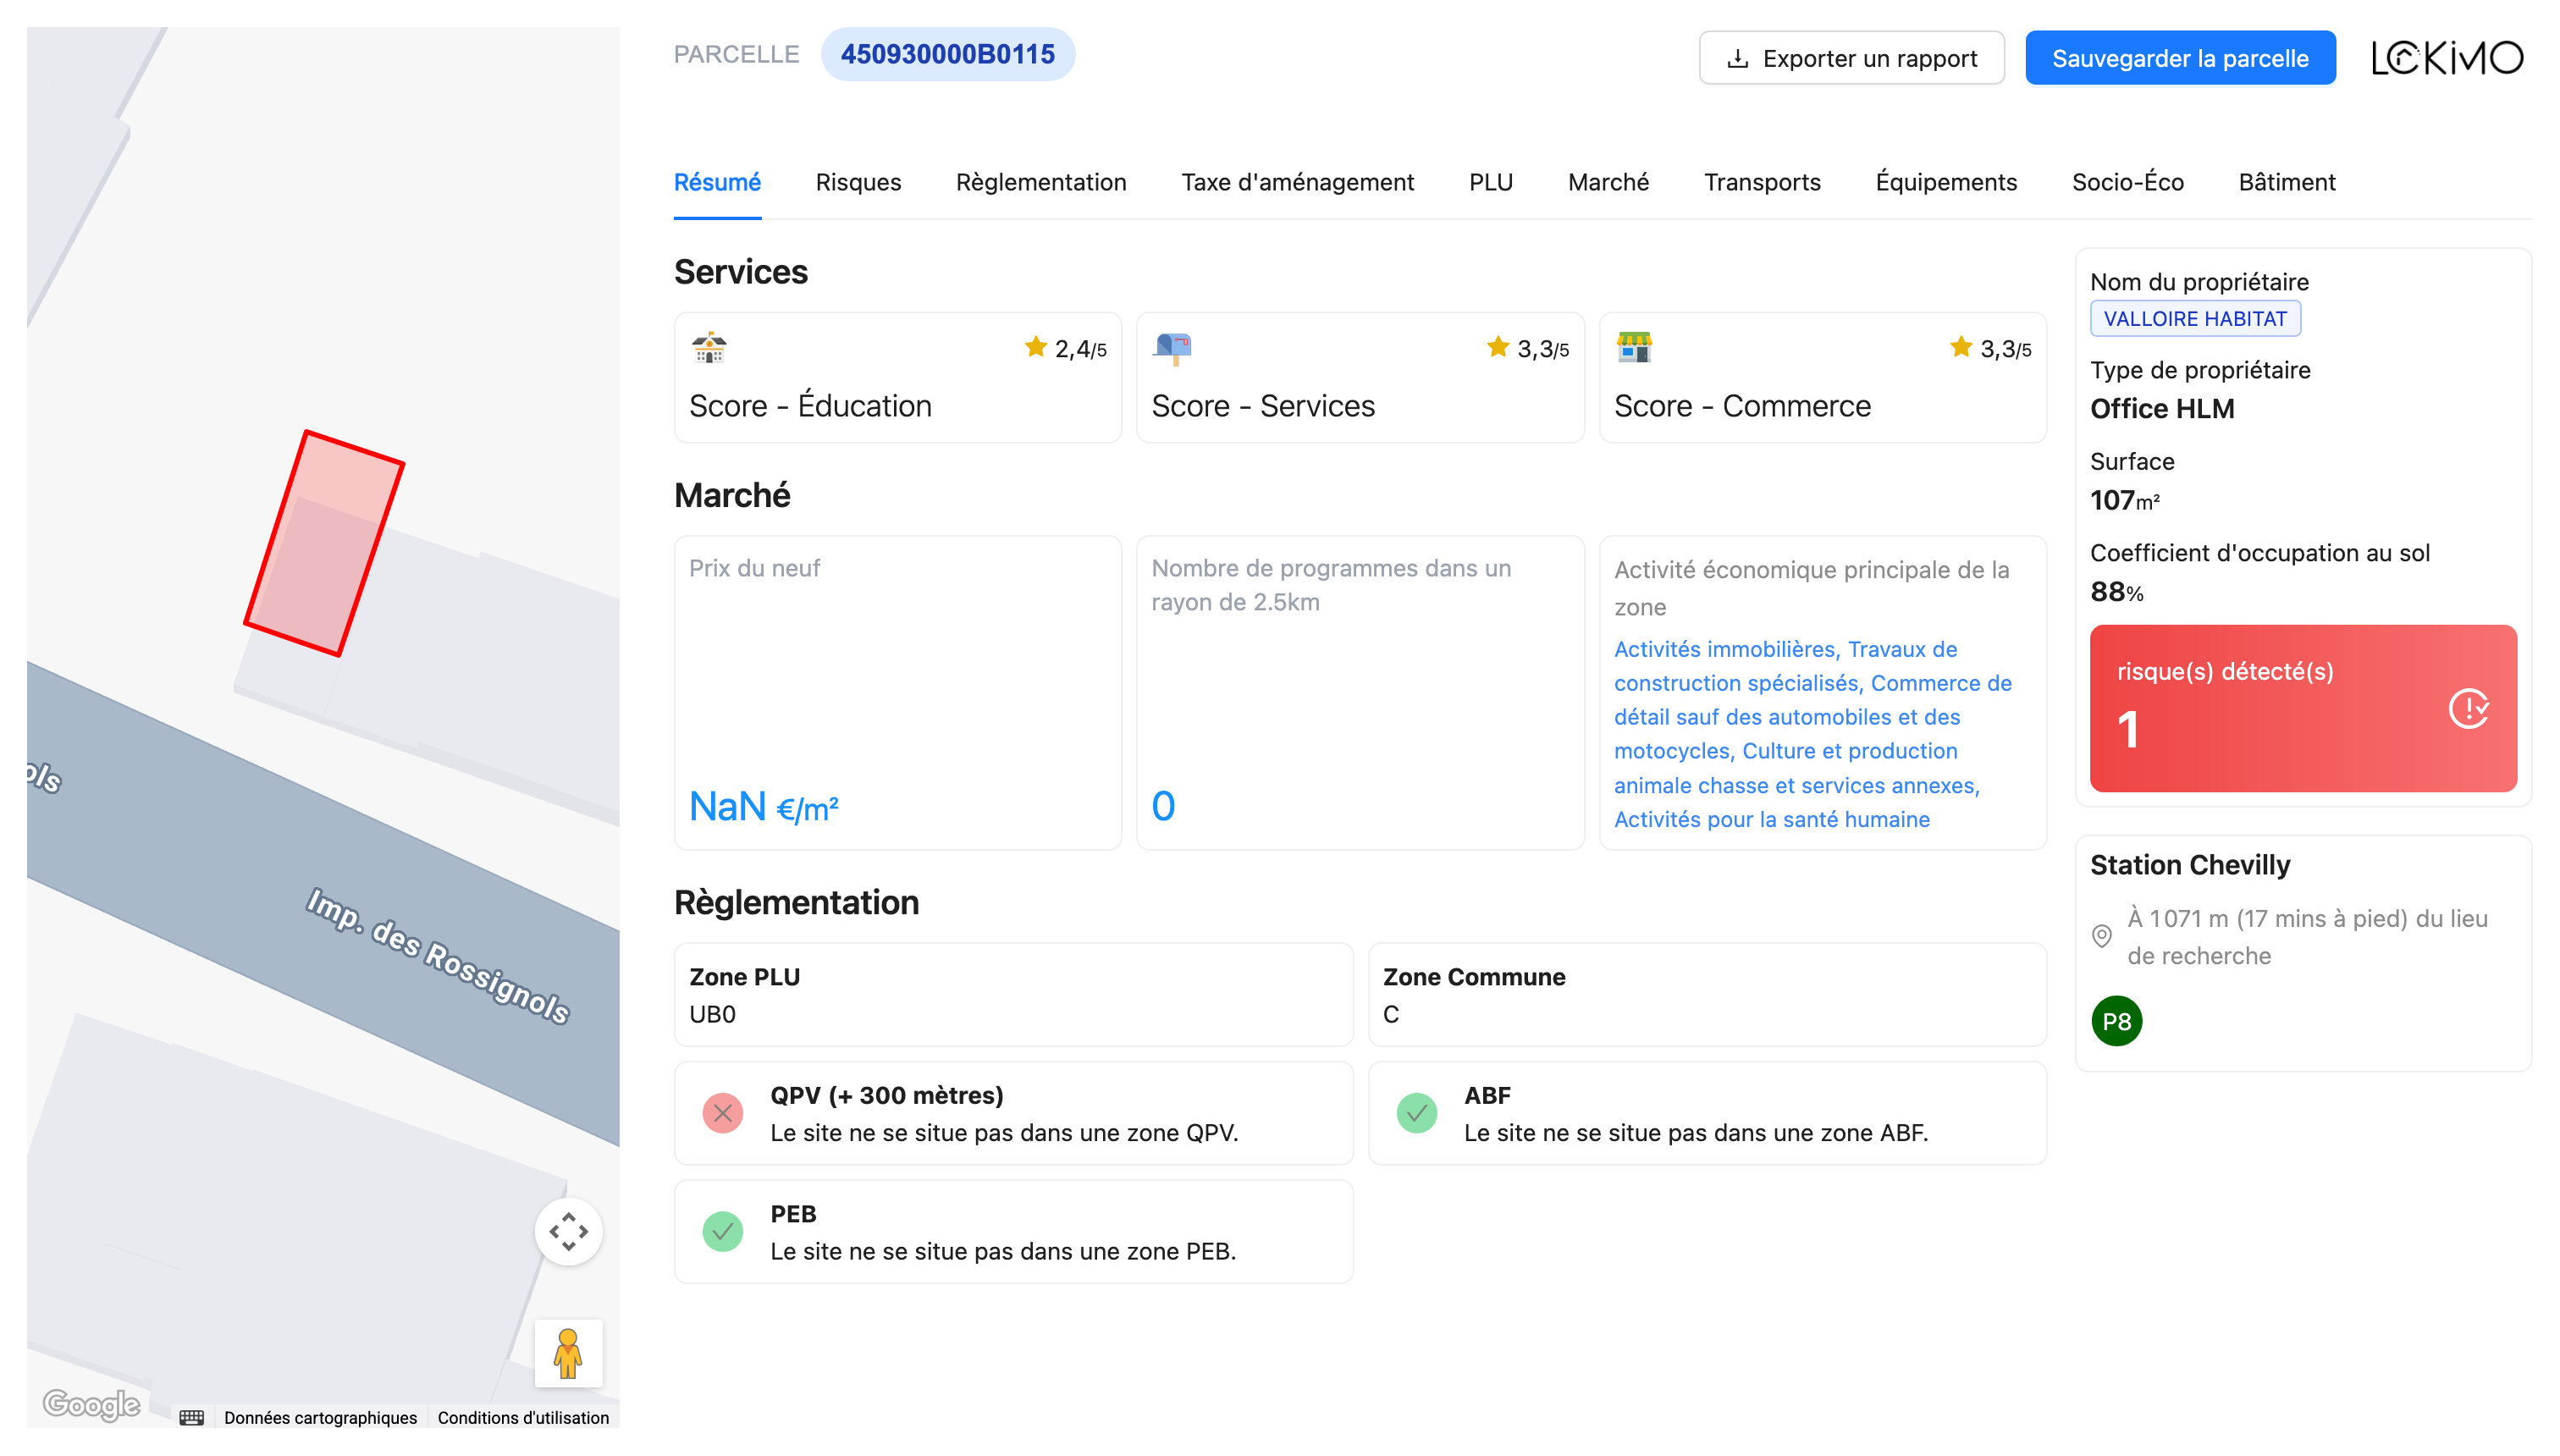Click the green checkmark on the ABF card
Screen dimensions: 2560x1456
1417,1113
